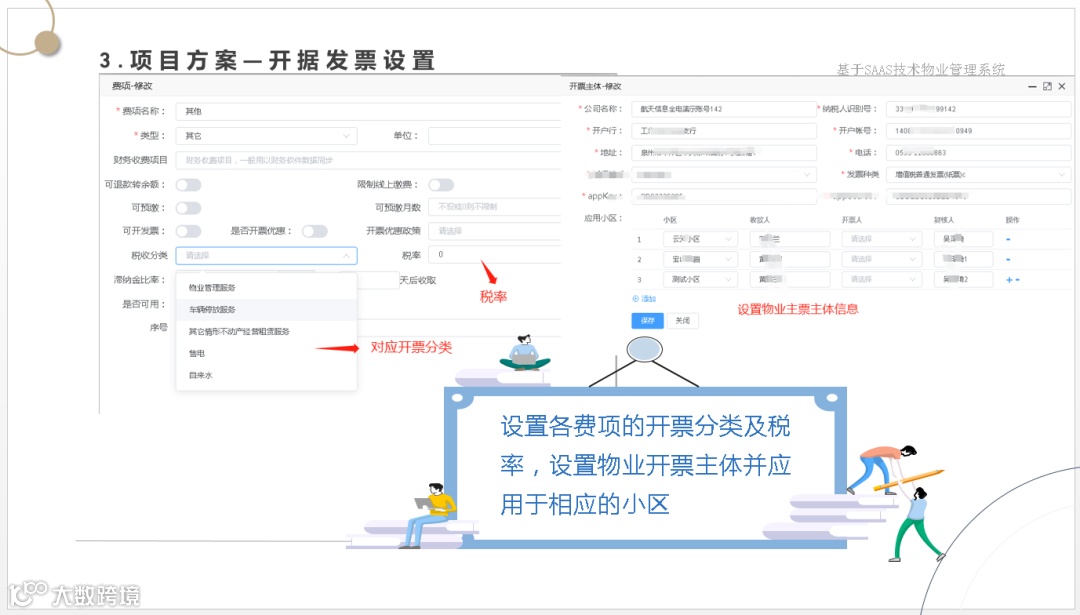Viewport: 1080px width, 615px height.
Task: Click the appKey input field
Action: pyautogui.click(x=723, y=197)
